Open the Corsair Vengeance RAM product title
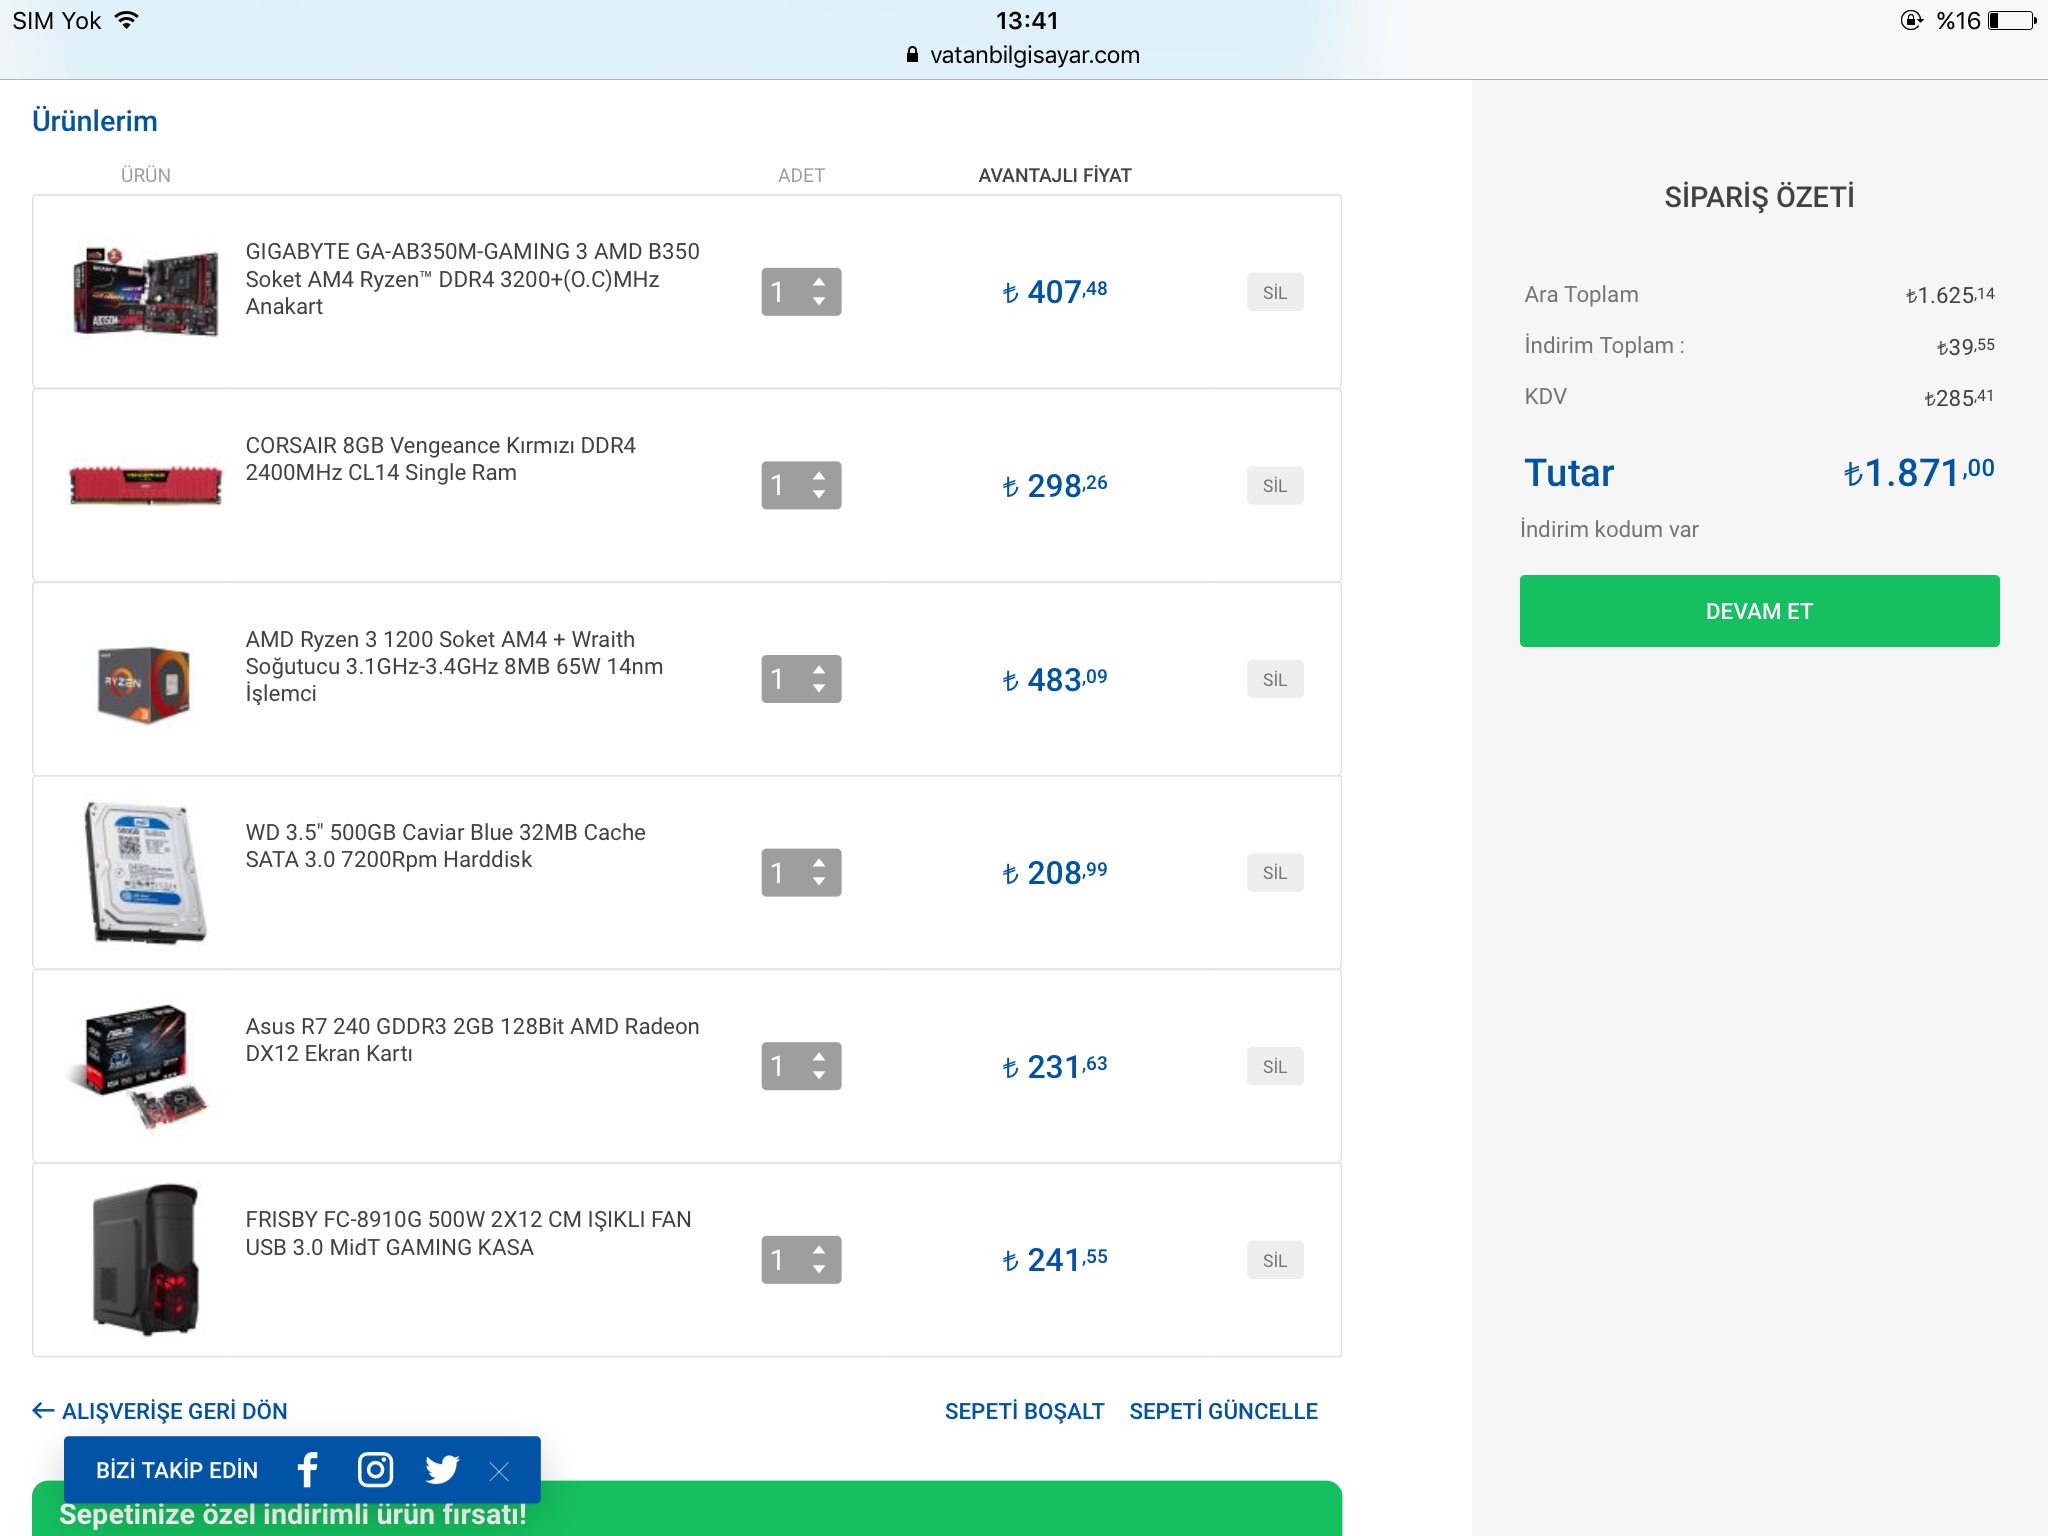Viewport: 2048px width, 1536px height. pyautogui.click(x=440, y=459)
